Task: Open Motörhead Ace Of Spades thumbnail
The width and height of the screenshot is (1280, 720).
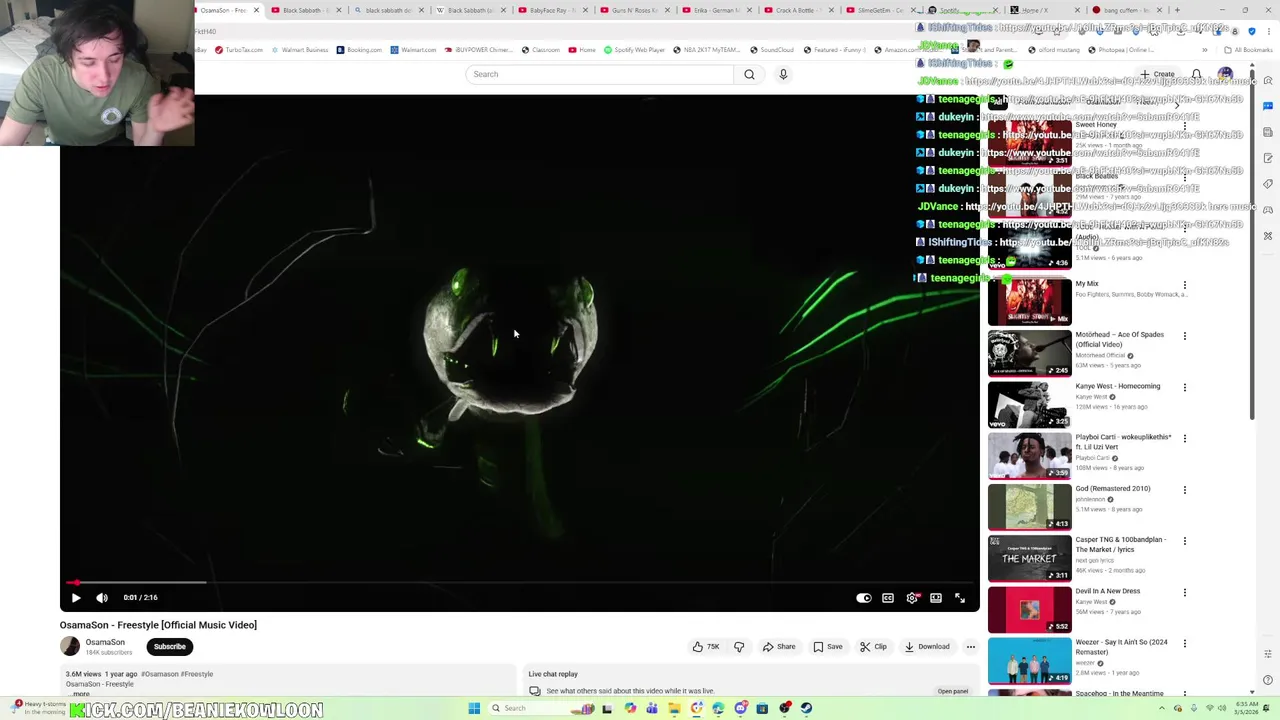Action: 1029,354
